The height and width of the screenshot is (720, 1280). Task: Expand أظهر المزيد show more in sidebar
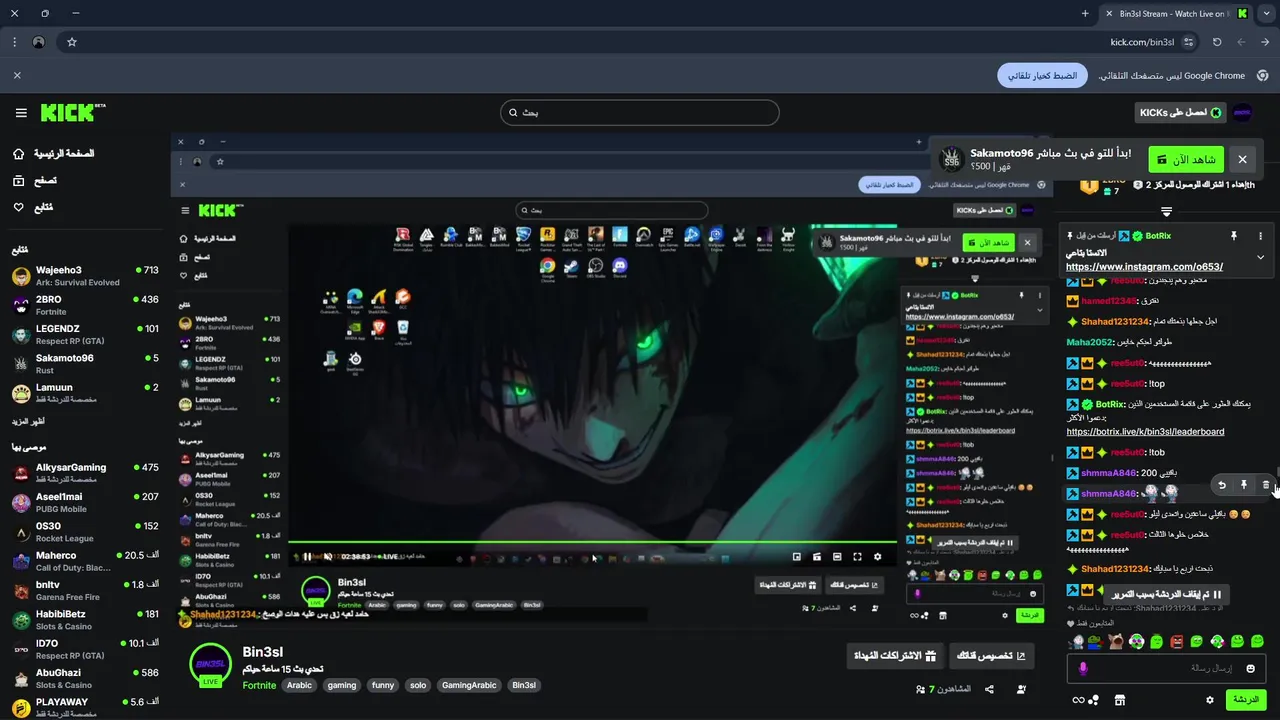29,421
